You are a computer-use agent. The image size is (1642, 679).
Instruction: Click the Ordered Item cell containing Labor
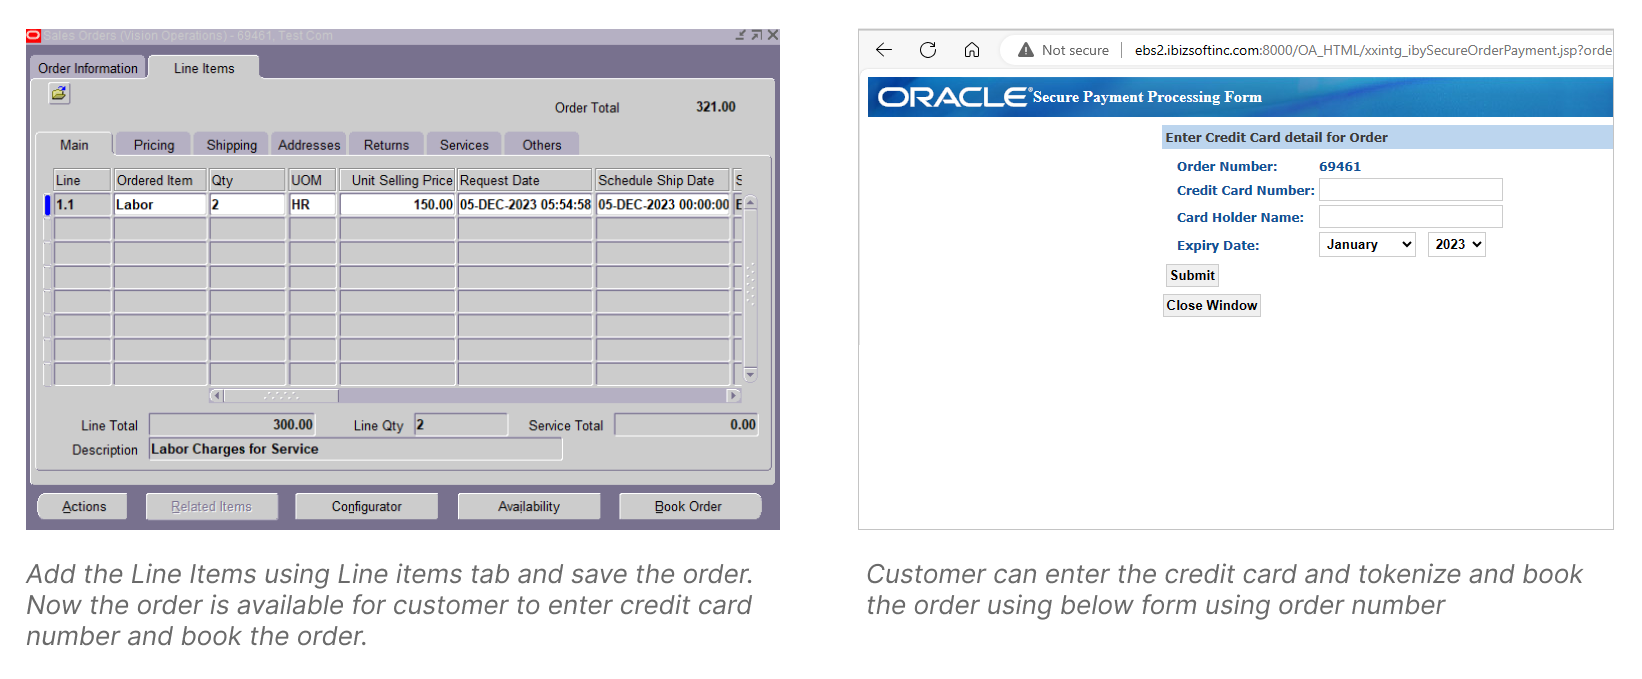(160, 204)
